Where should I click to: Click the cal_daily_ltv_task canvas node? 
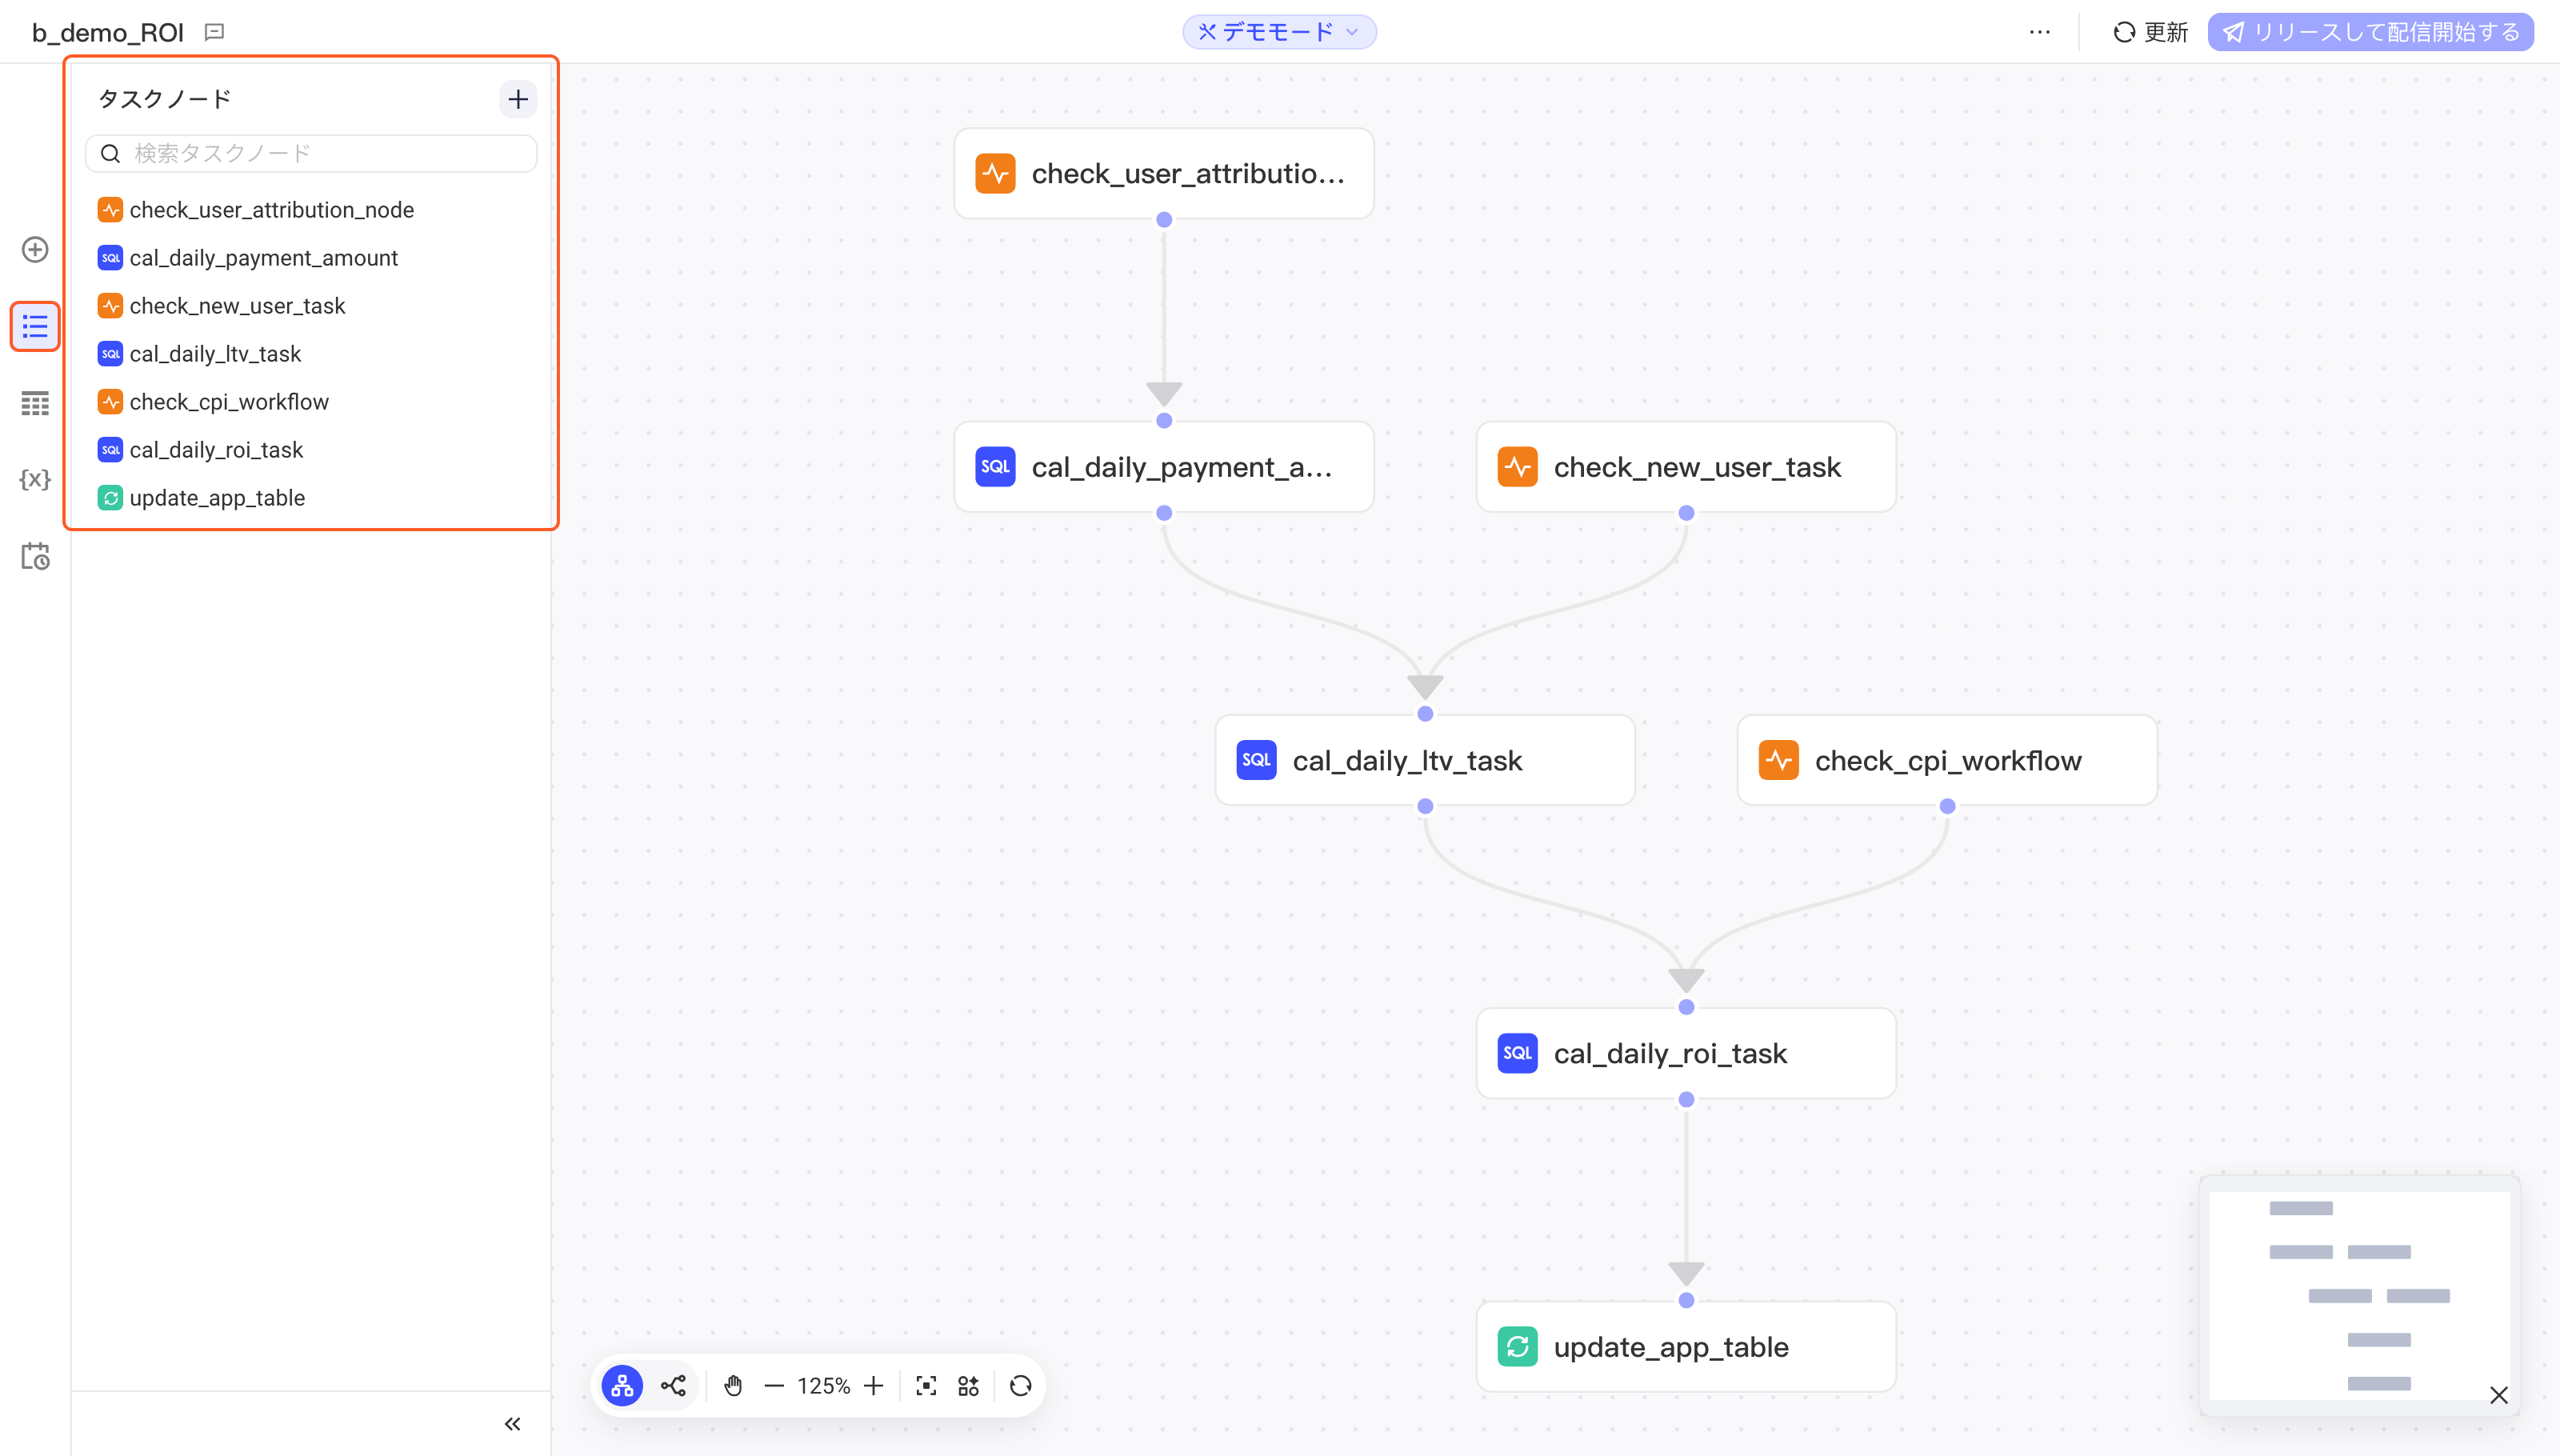coord(1425,760)
